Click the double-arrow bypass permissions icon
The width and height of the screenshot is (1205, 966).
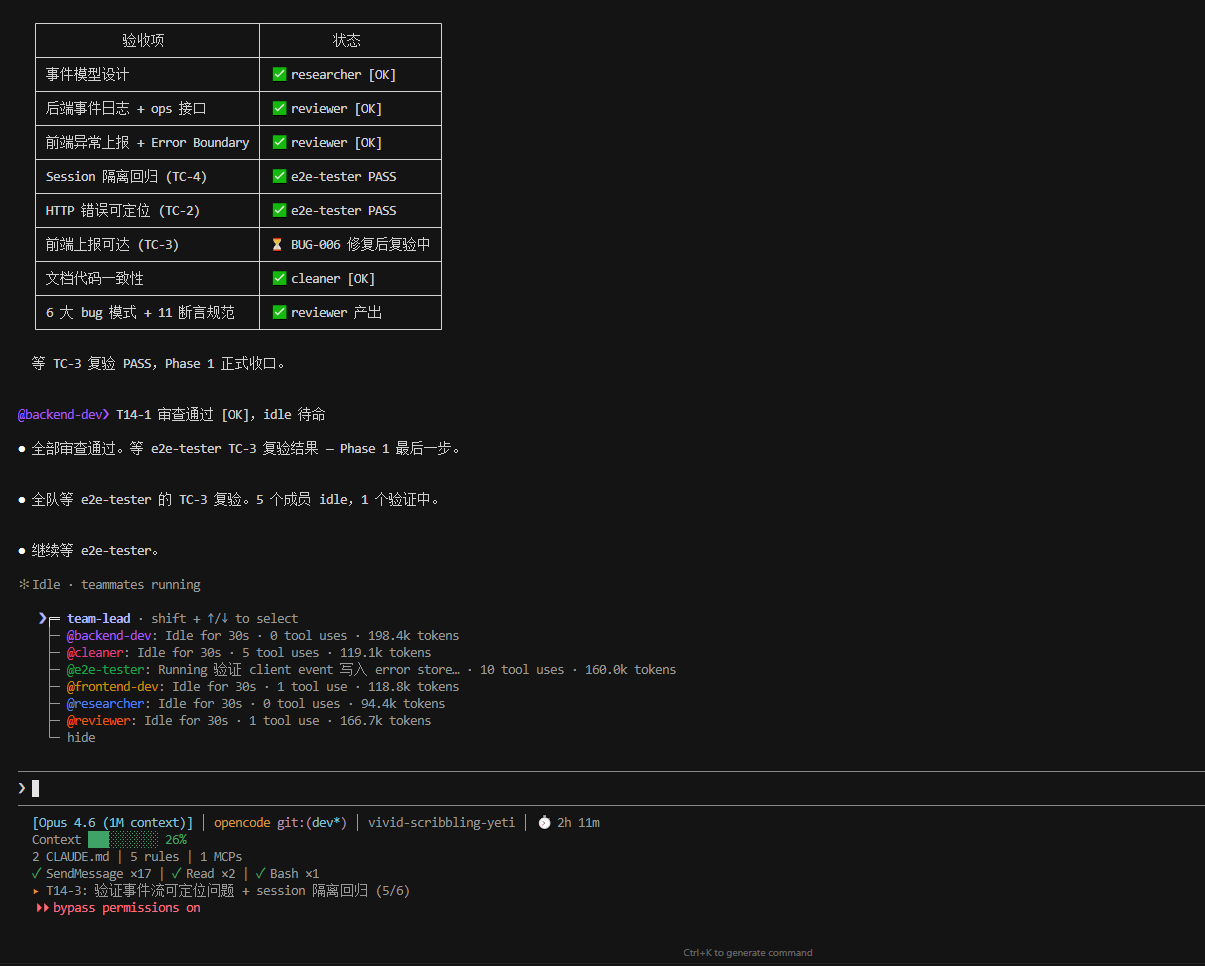(42, 908)
